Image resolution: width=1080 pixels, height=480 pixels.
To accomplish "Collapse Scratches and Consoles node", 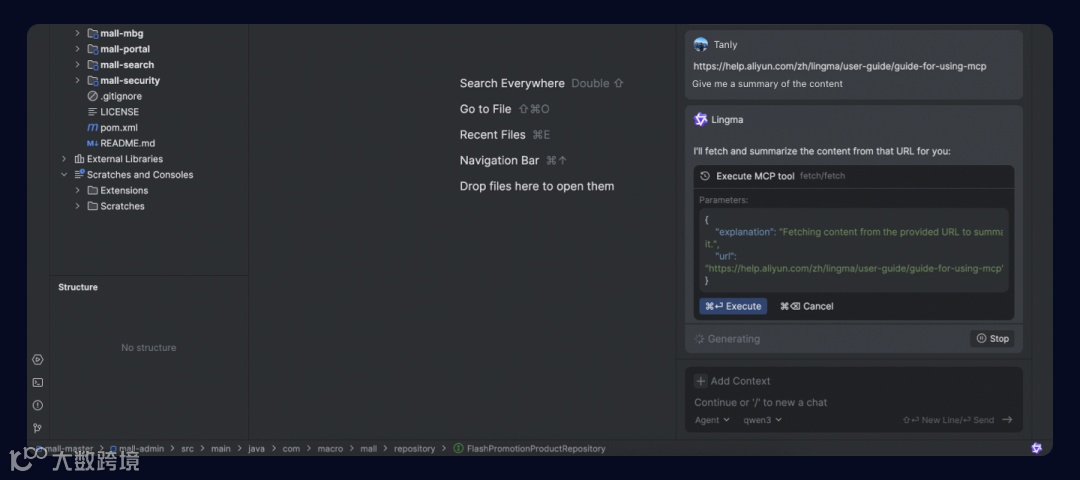I will tap(64, 174).
